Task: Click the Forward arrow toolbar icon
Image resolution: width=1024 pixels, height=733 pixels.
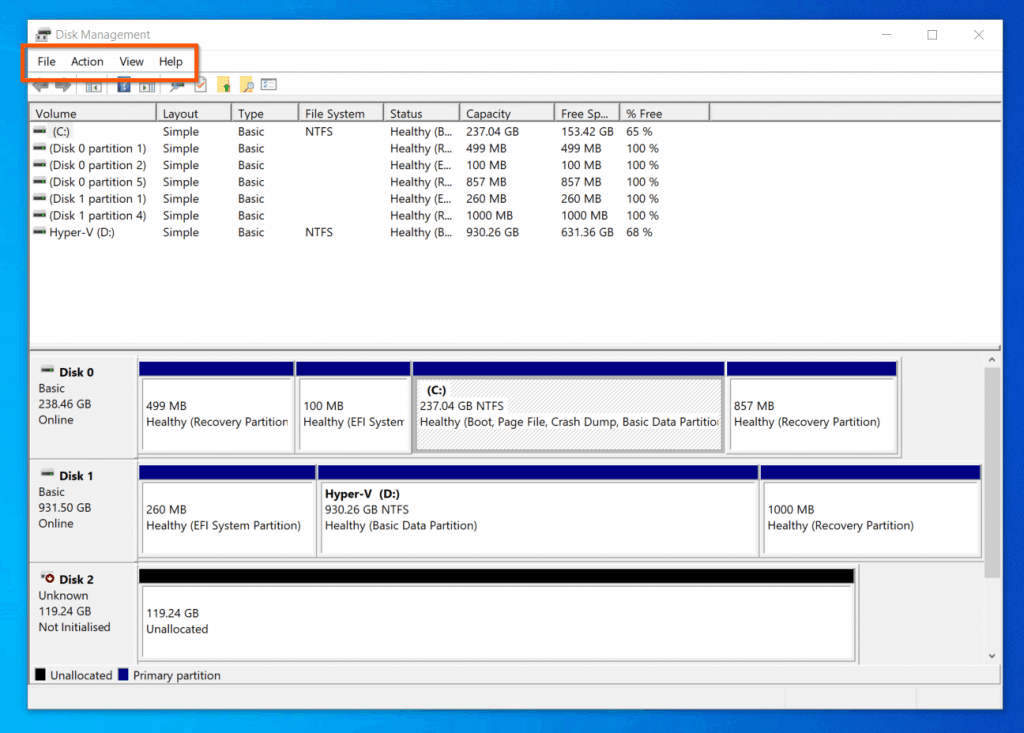Action: pyautogui.click(x=63, y=86)
